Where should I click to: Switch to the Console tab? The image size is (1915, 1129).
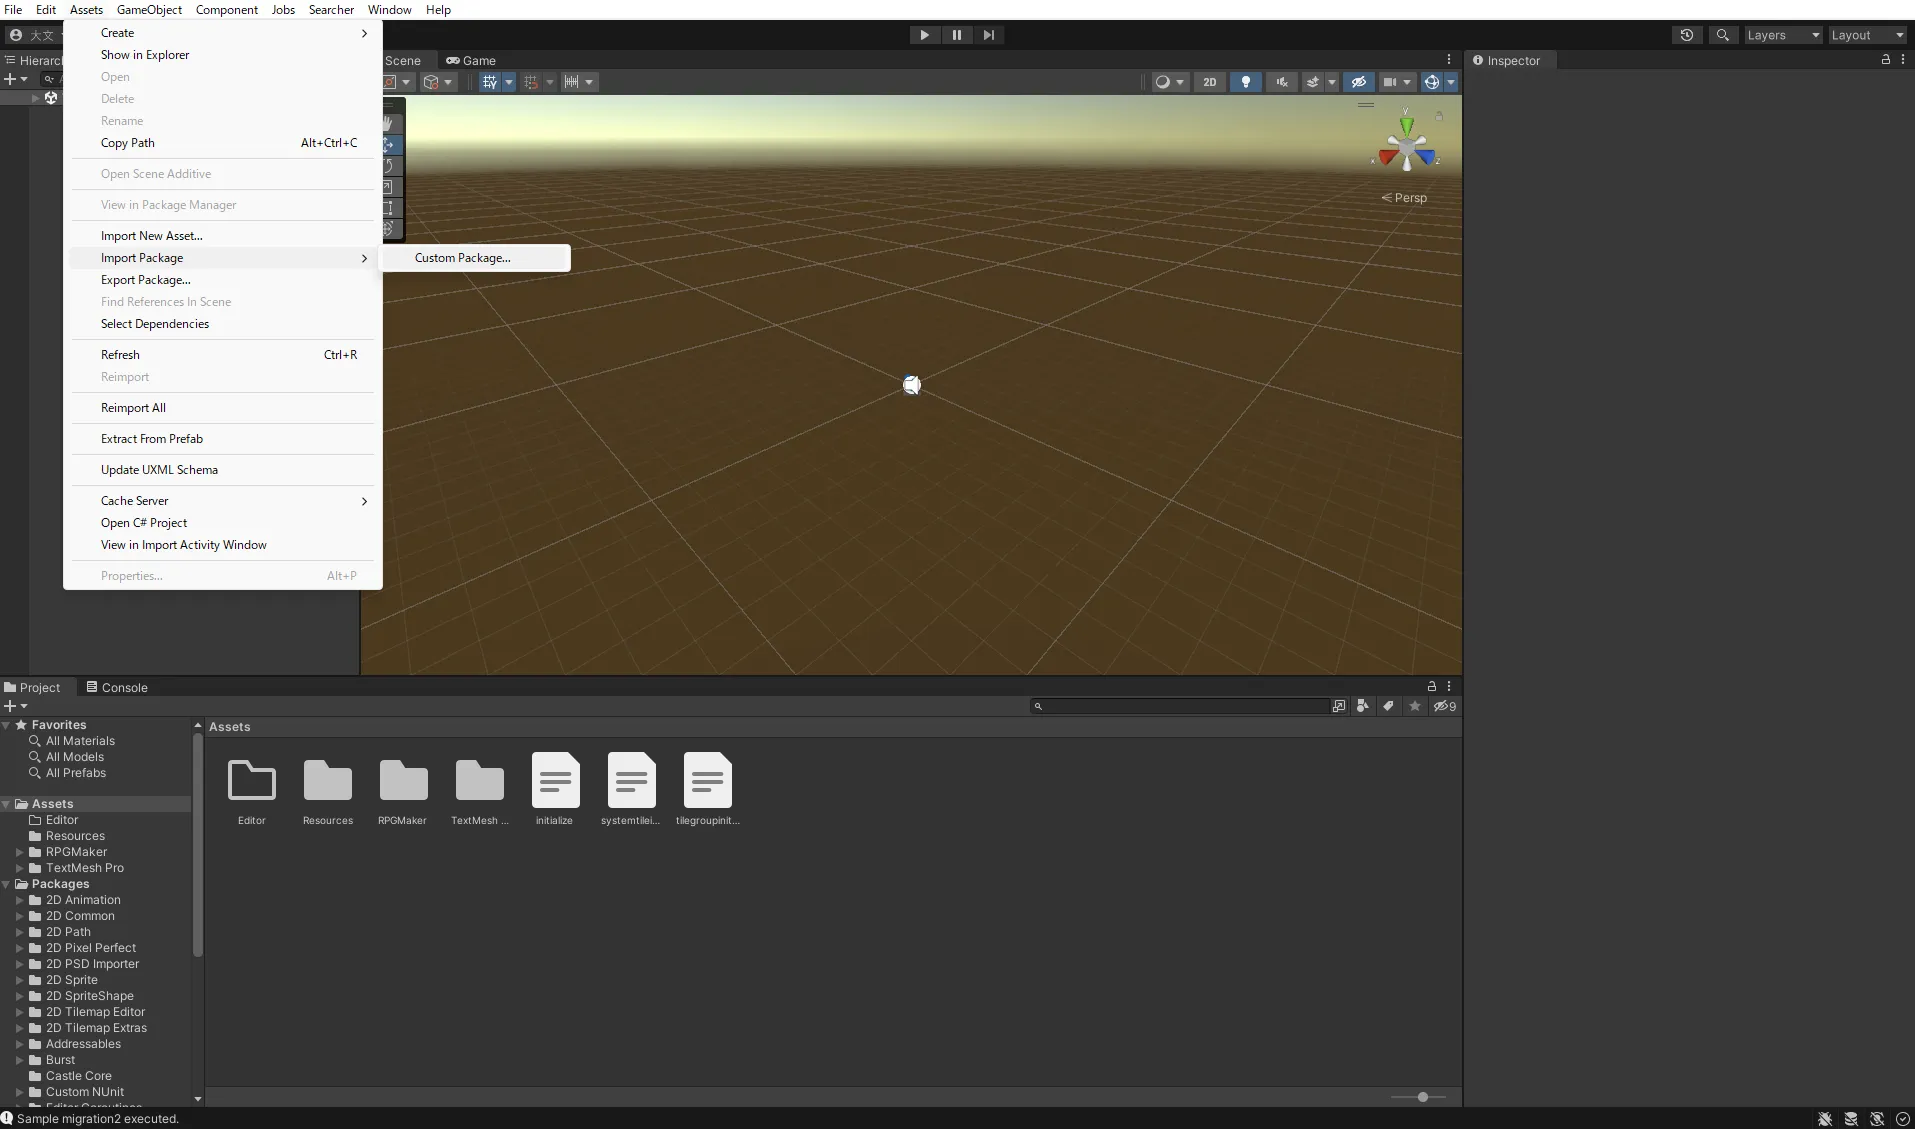pos(117,687)
